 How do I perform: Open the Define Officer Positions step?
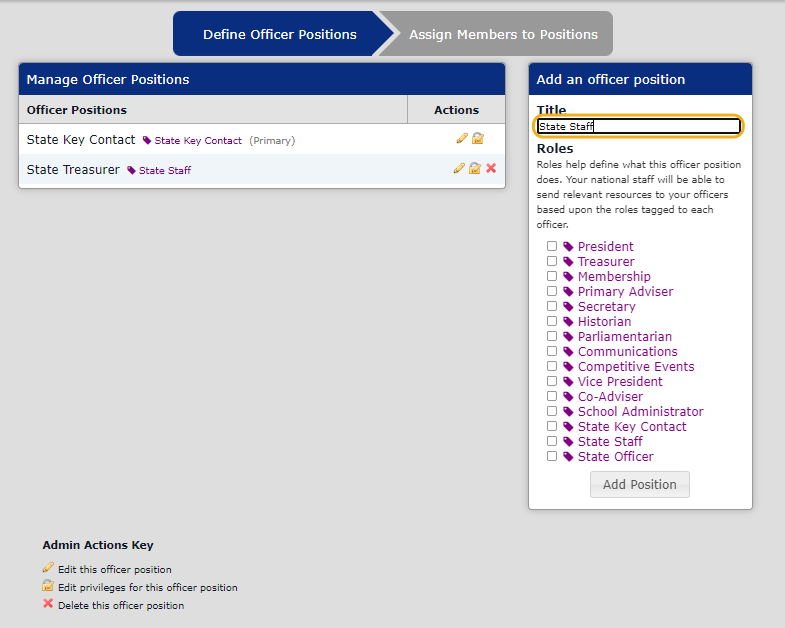pos(279,34)
